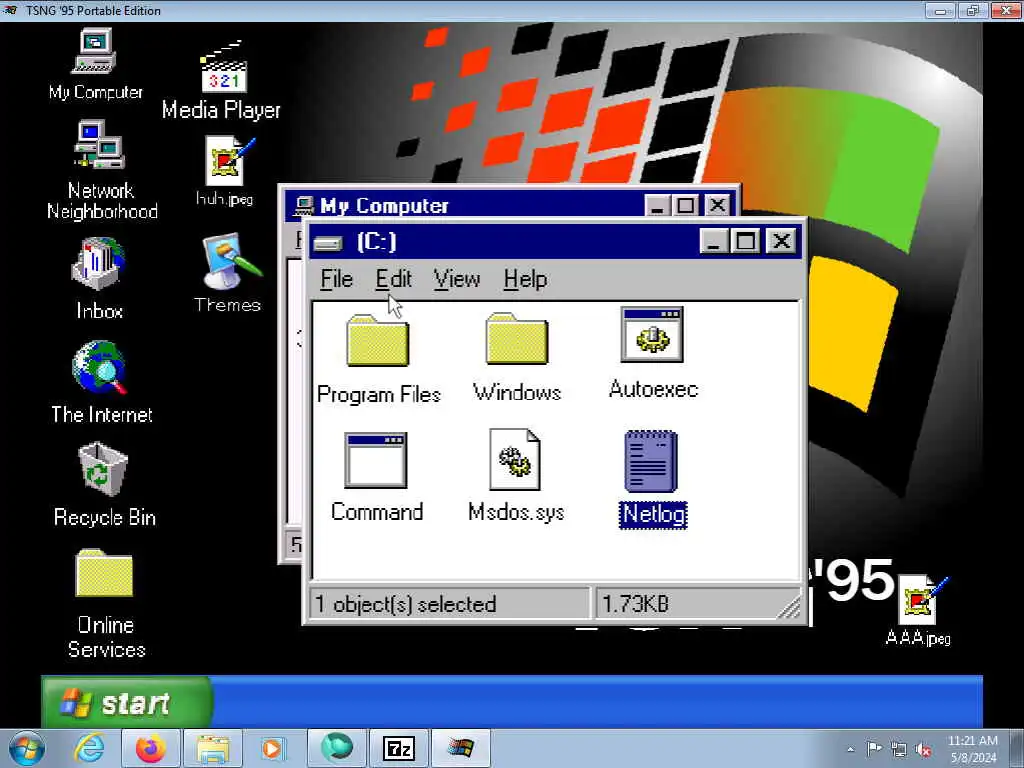Select the Msdos.sys file in C:
Image resolution: width=1024 pixels, height=768 pixels.
point(515,476)
